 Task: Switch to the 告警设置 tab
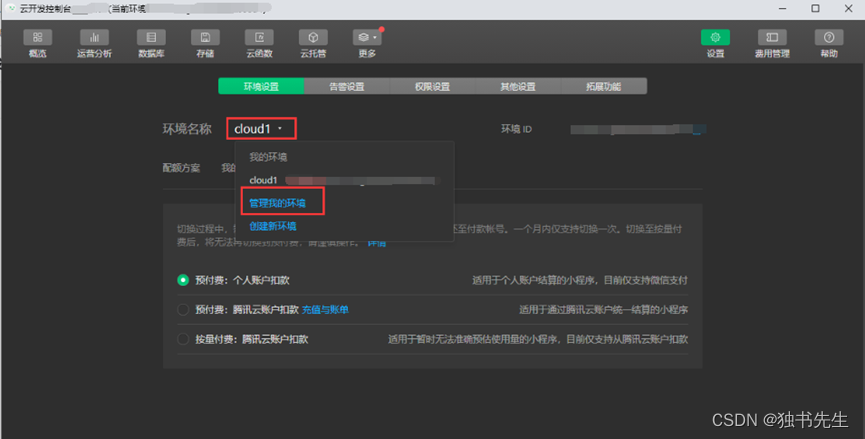347,86
